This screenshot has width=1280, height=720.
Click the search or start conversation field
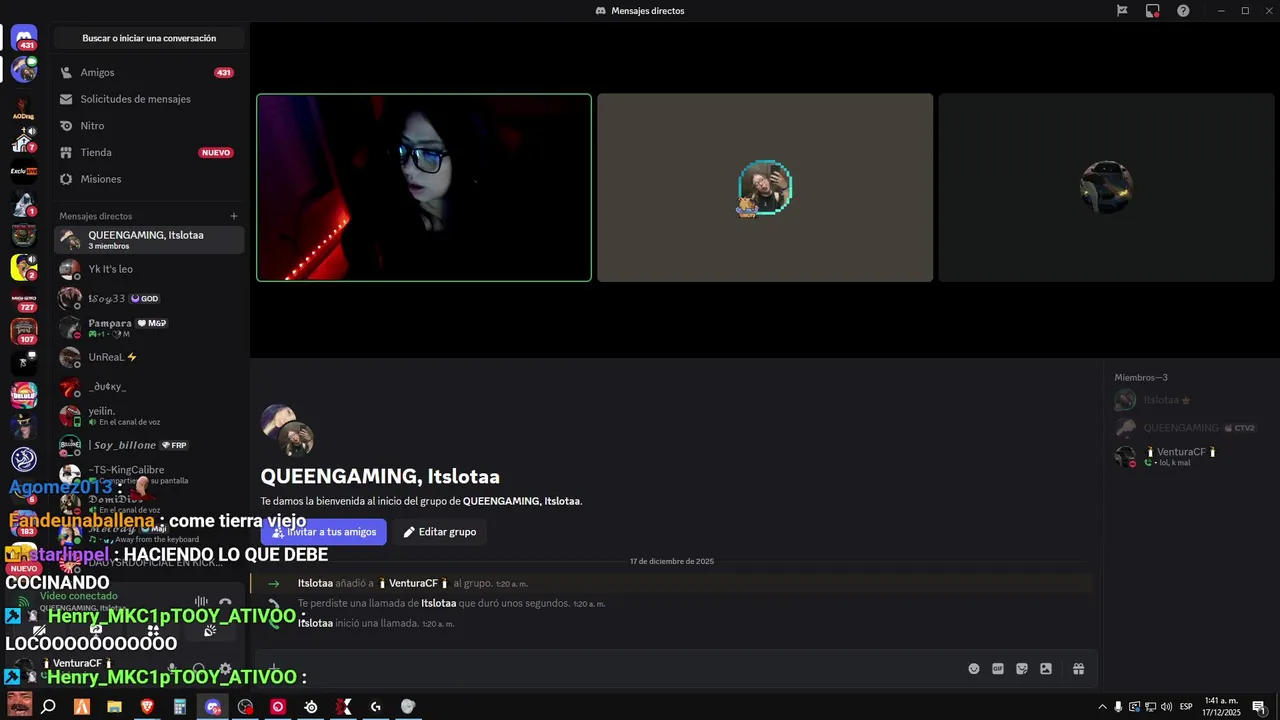(x=149, y=38)
